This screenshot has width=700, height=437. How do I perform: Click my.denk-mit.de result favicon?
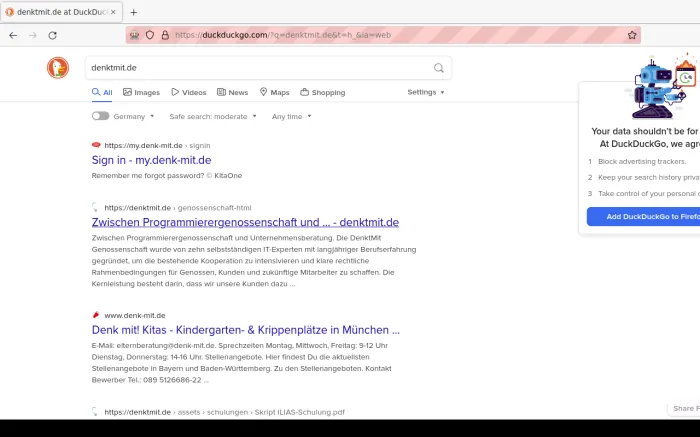(x=96, y=145)
